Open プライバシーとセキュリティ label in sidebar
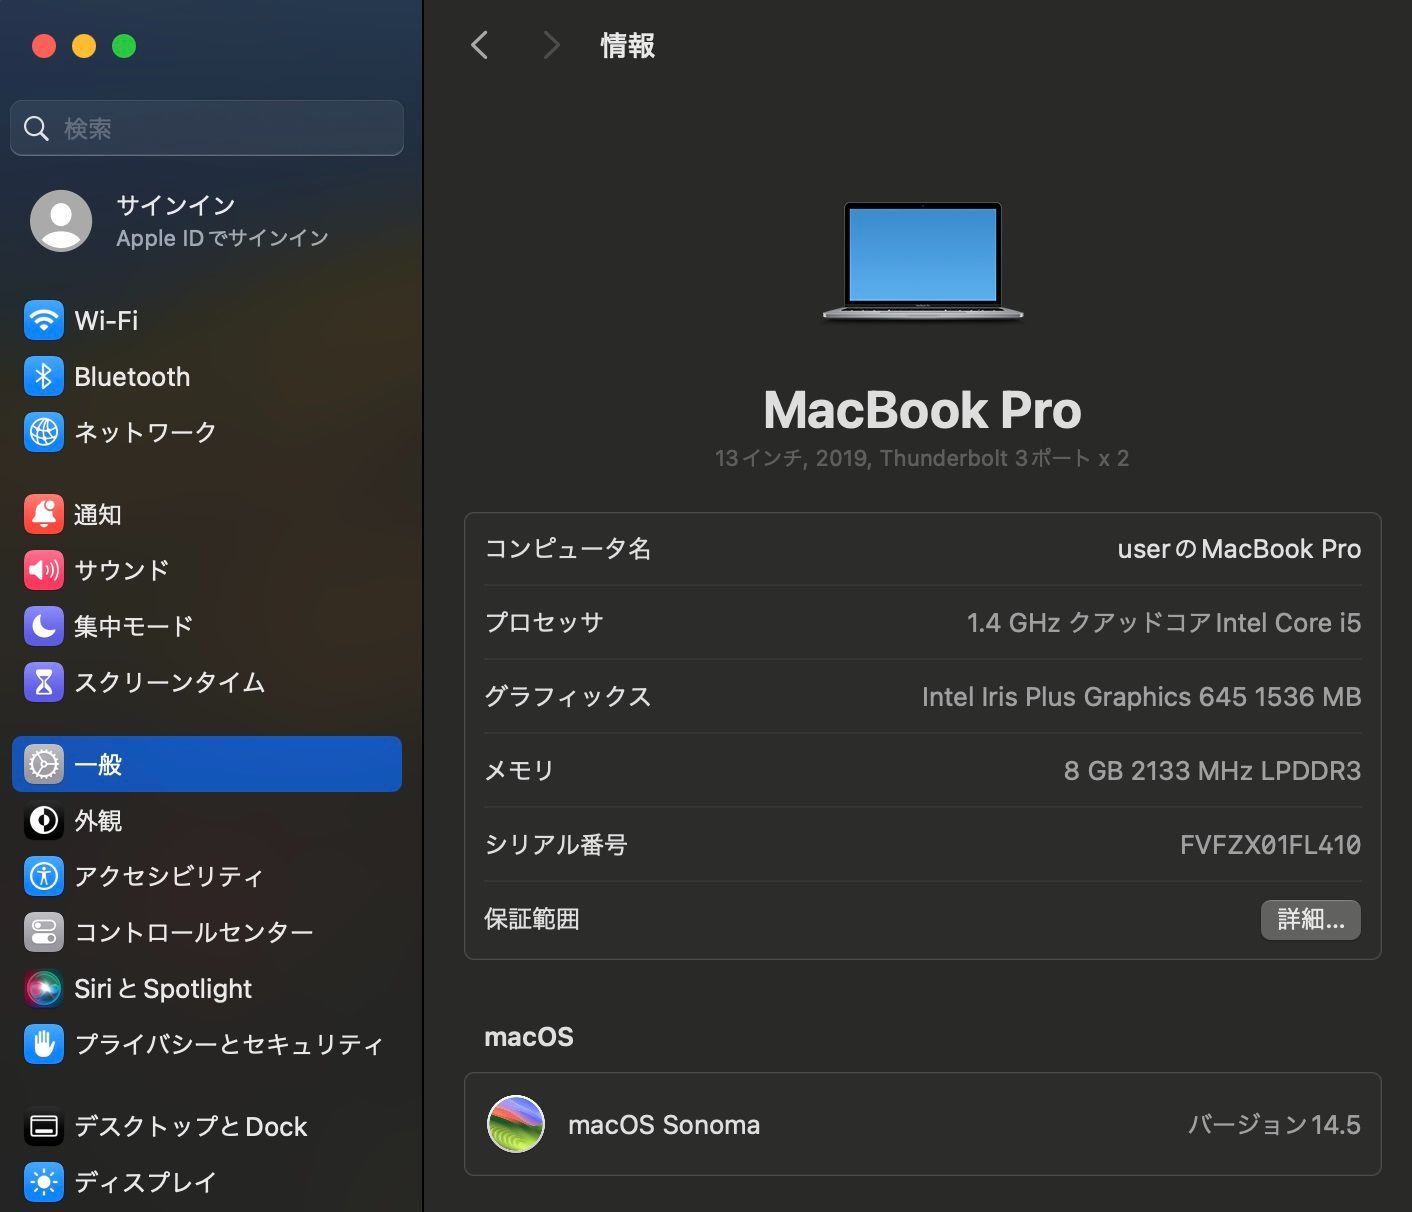The image size is (1412, 1212). coord(229,1044)
